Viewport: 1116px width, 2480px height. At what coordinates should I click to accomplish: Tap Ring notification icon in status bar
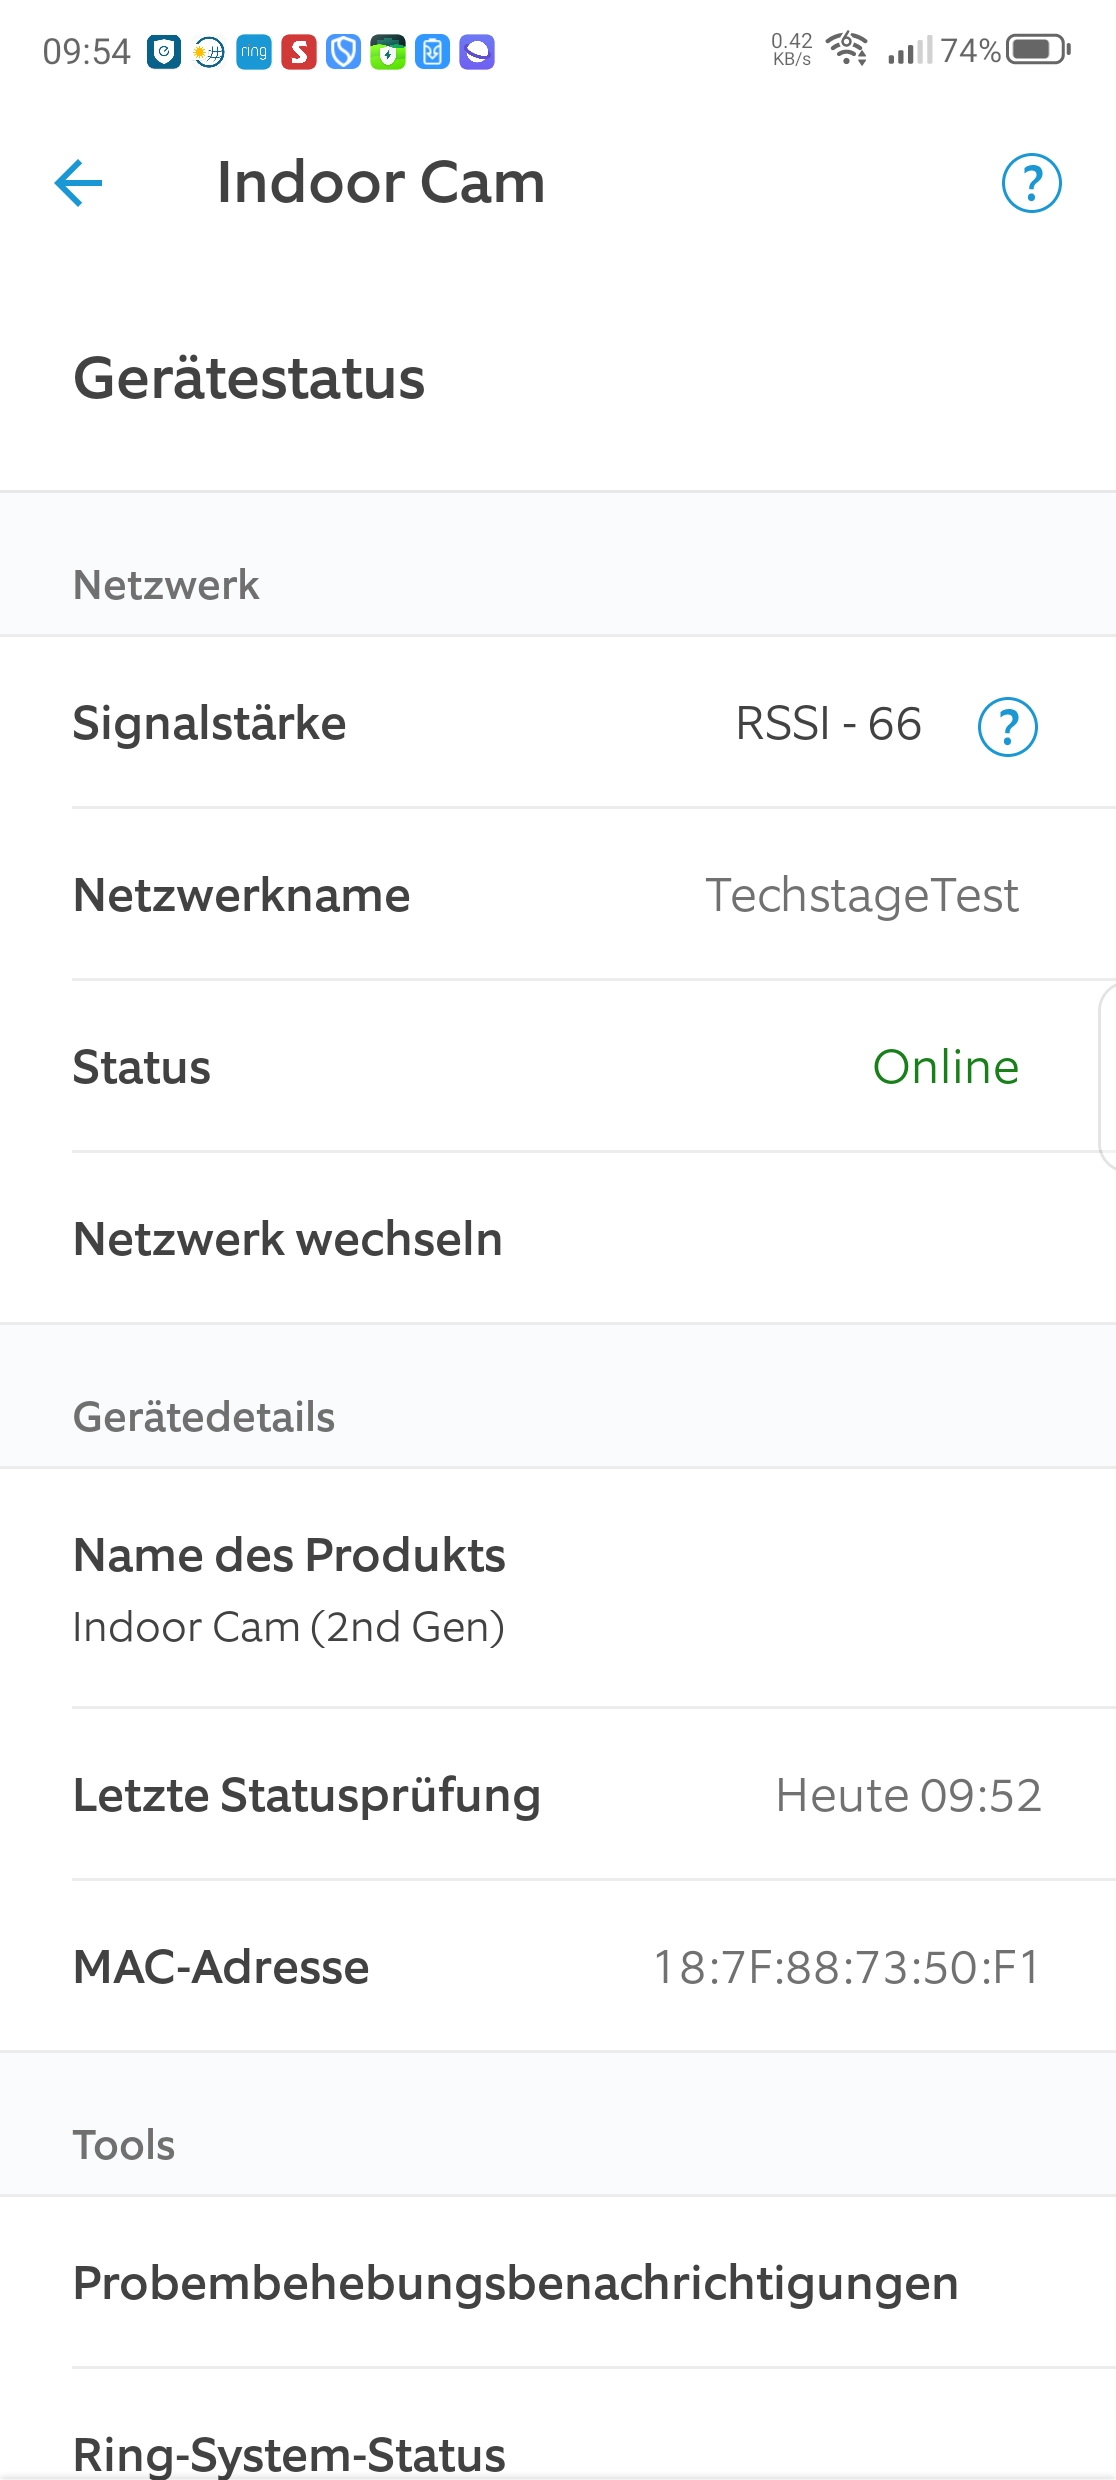pos(254,52)
